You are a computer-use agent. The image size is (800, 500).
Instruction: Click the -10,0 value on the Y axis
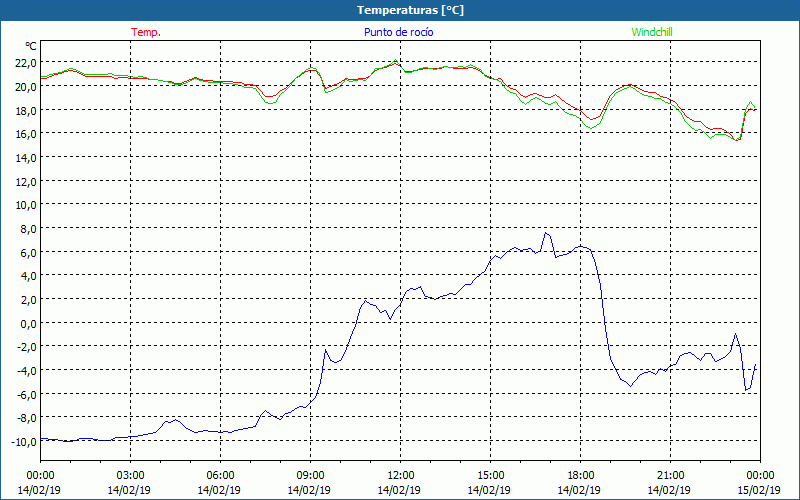pyautogui.click(x=24, y=441)
